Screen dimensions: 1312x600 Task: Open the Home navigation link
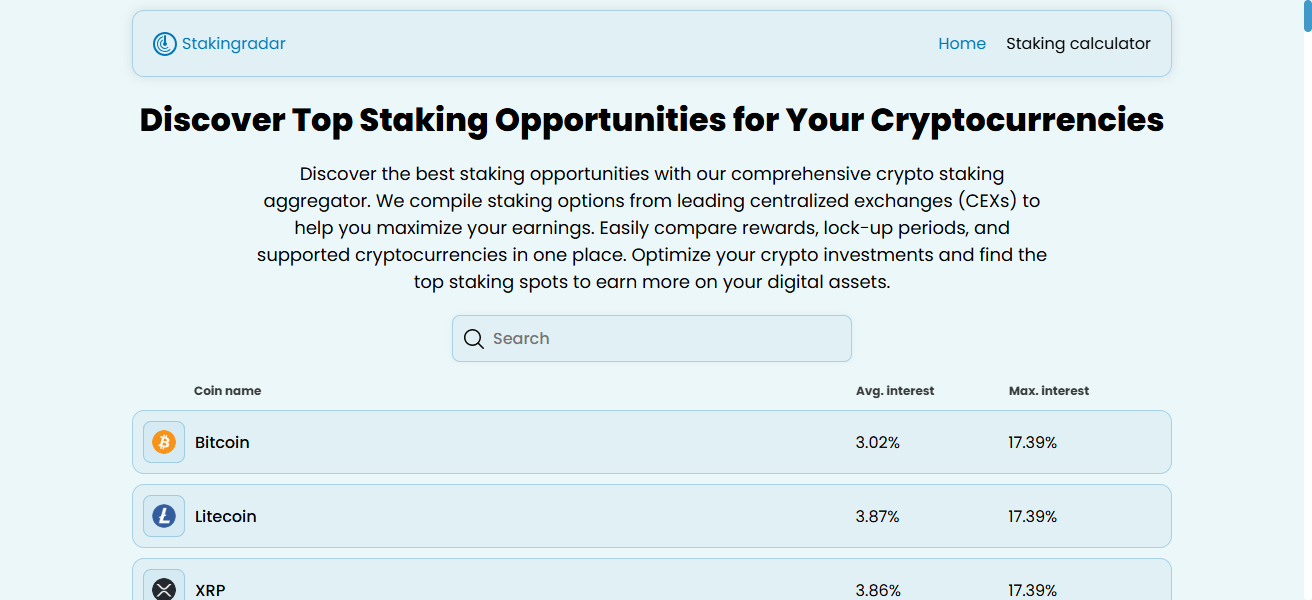[962, 44]
